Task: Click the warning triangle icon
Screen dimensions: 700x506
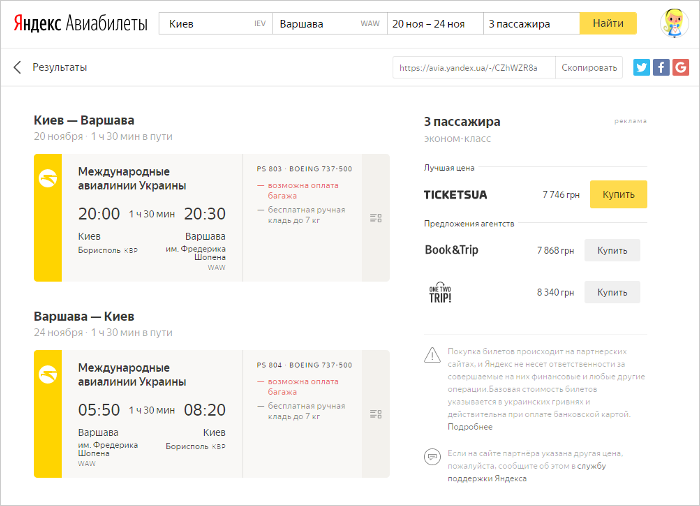Action: click(432, 355)
